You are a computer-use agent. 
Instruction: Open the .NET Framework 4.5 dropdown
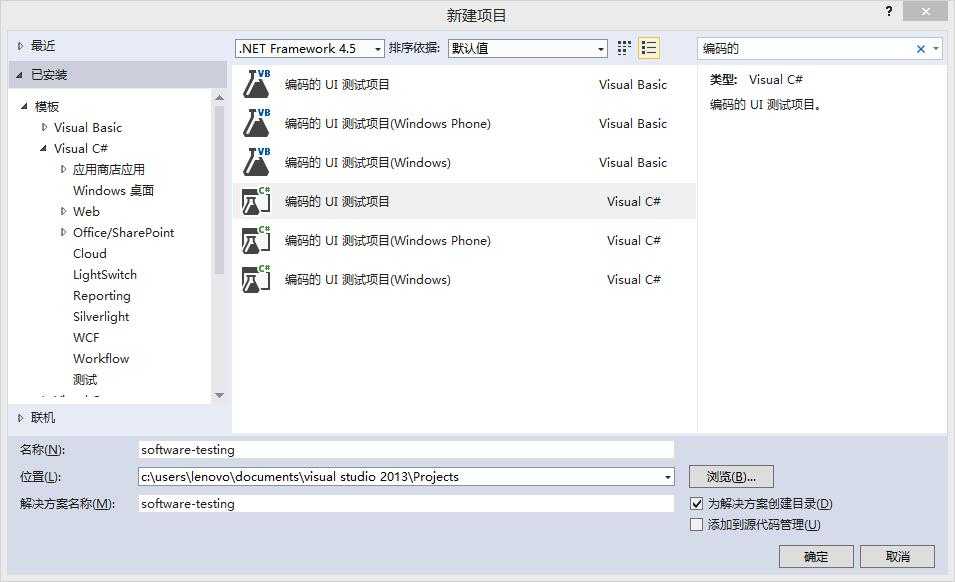(309, 49)
